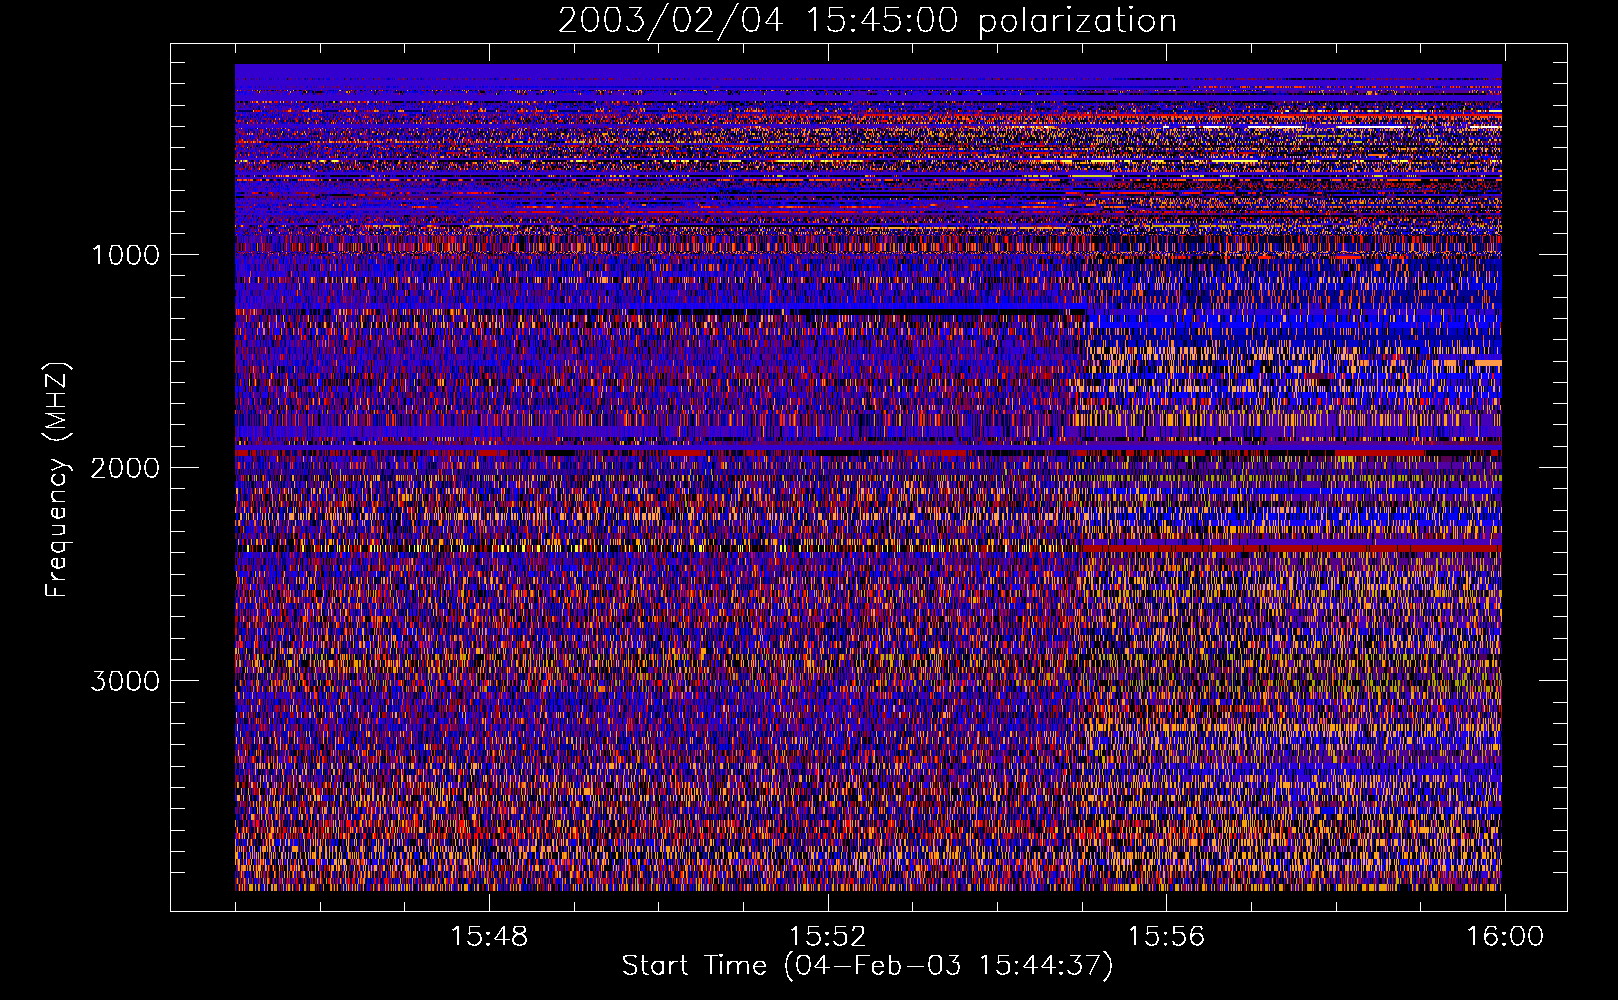Image resolution: width=1618 pixels, height=1000 pixels.
Task: Click the 16:00 time tick label
Action: (1505, 937)
